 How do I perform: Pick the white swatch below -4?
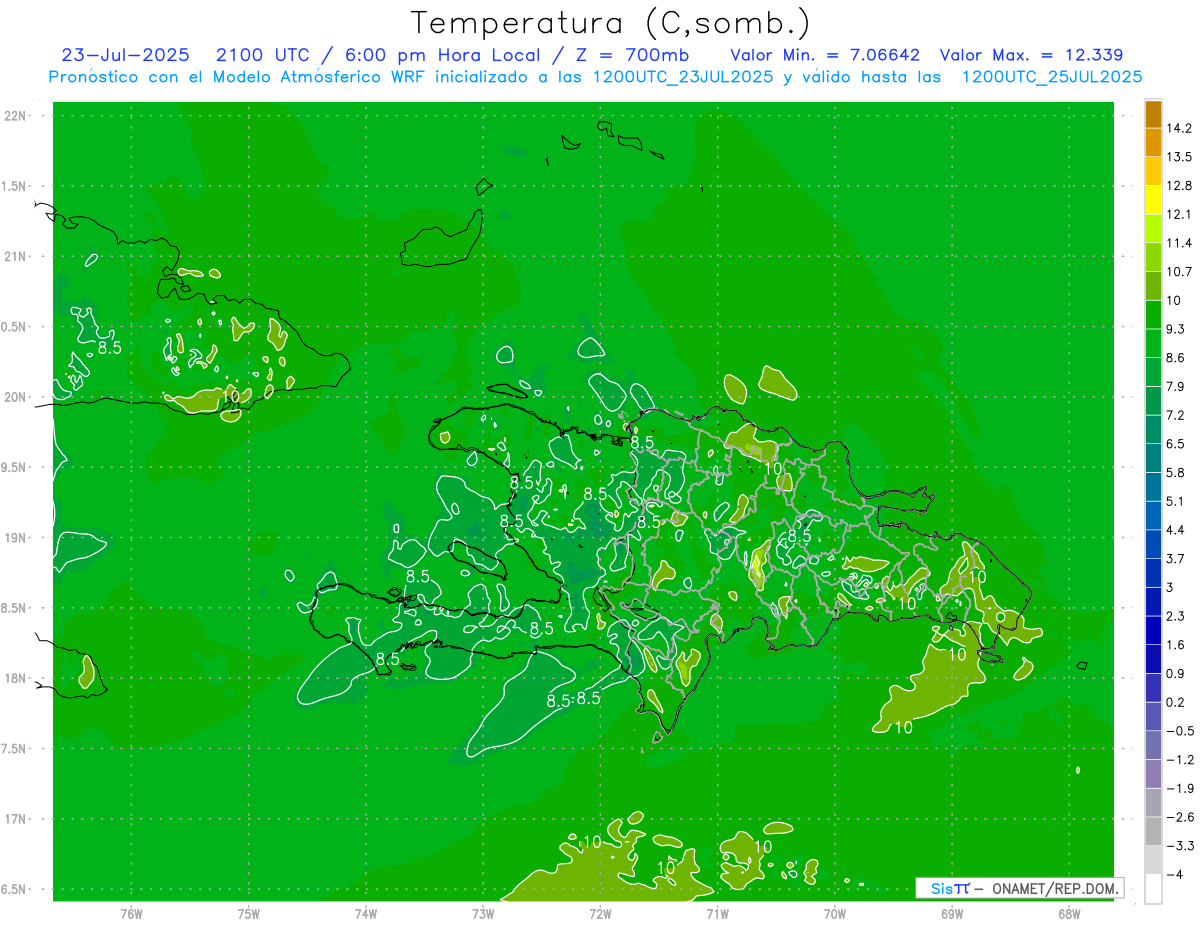pyautogui.click(x=1153, y=889)
